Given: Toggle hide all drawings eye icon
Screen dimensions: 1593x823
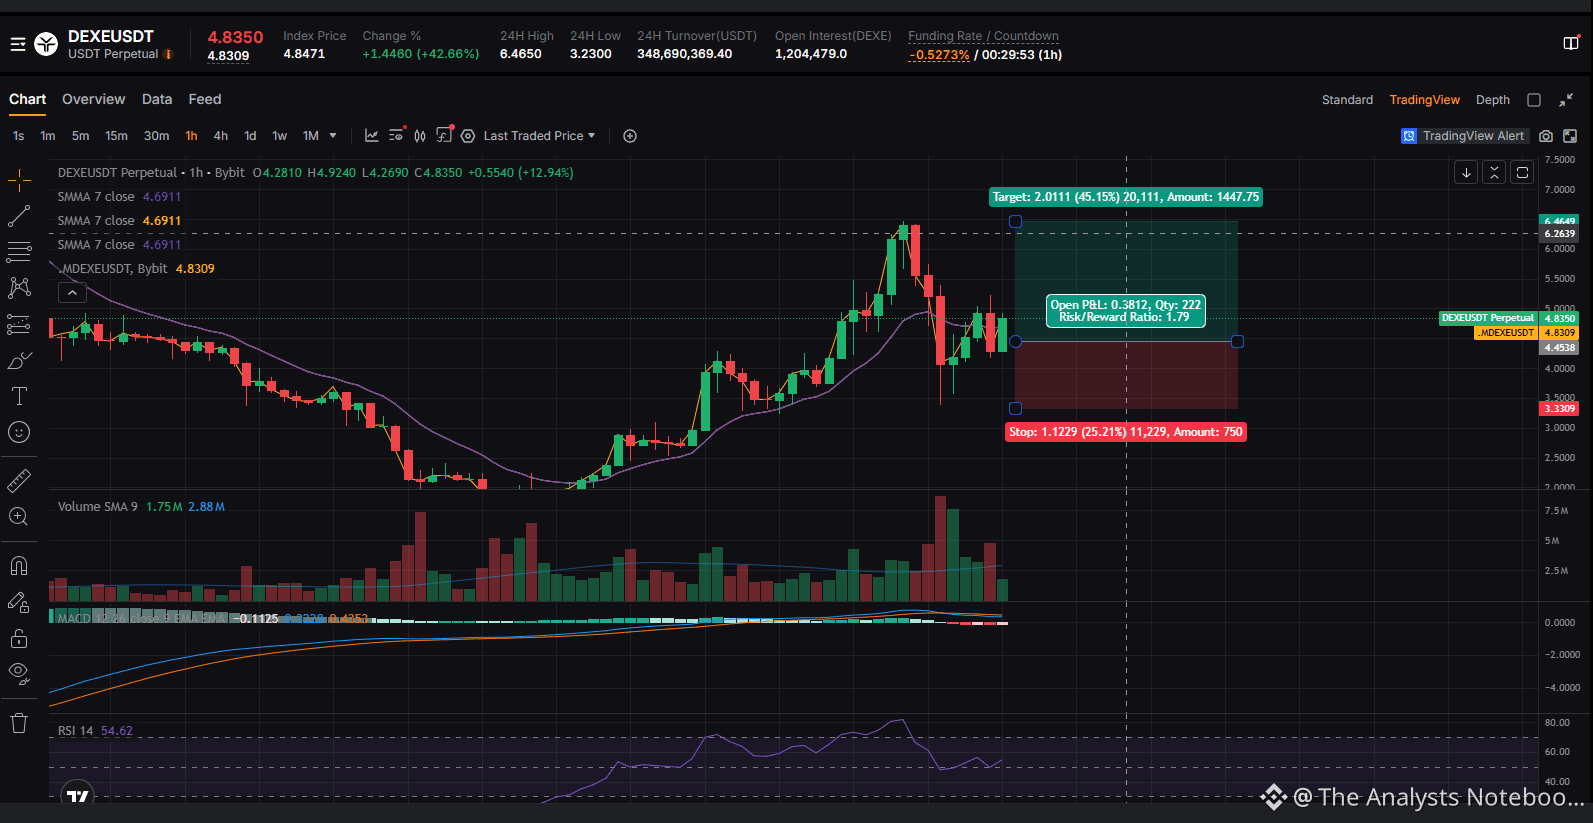Looking at the screenshot, I should (19, 674).
